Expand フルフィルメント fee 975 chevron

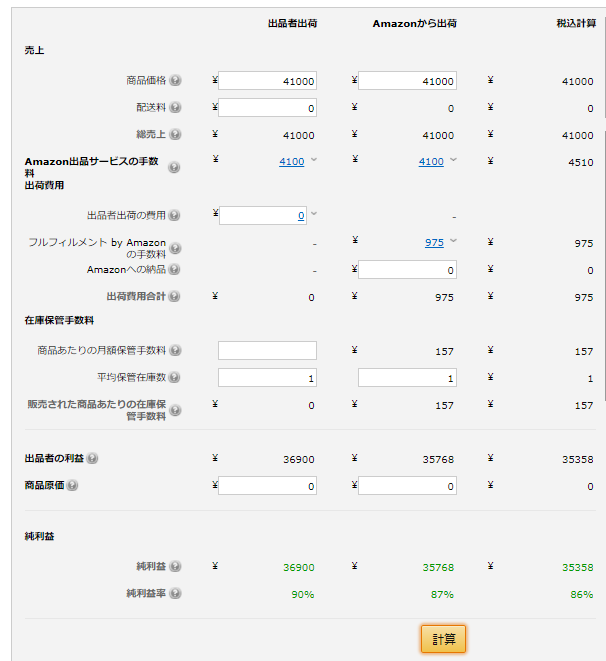pyautogui.click(x=454, y=241)
